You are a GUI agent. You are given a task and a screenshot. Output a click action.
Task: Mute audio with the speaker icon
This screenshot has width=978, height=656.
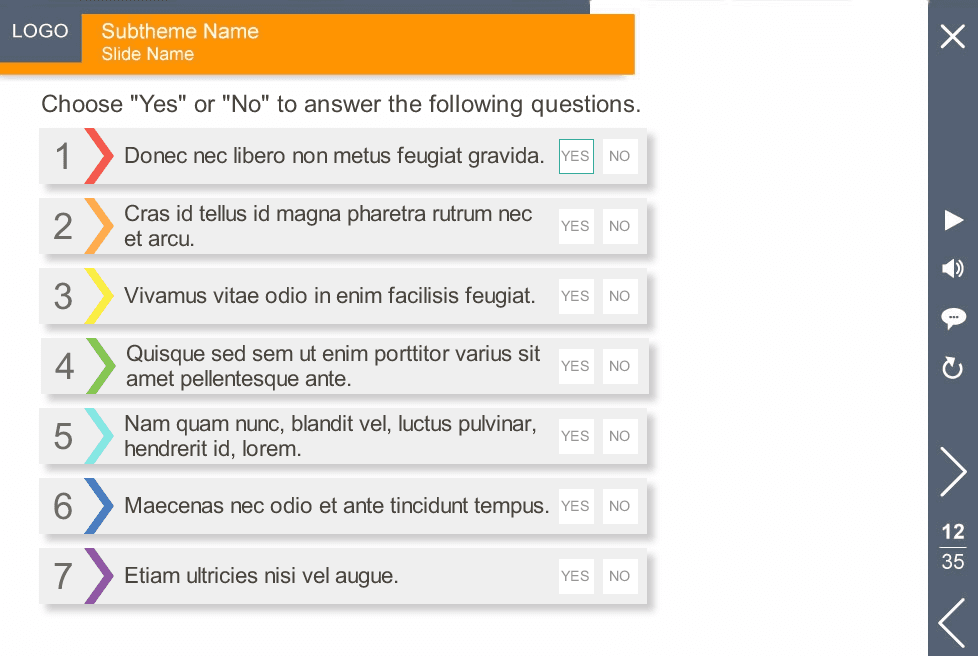pyautogui.click(x=953, y=269)
